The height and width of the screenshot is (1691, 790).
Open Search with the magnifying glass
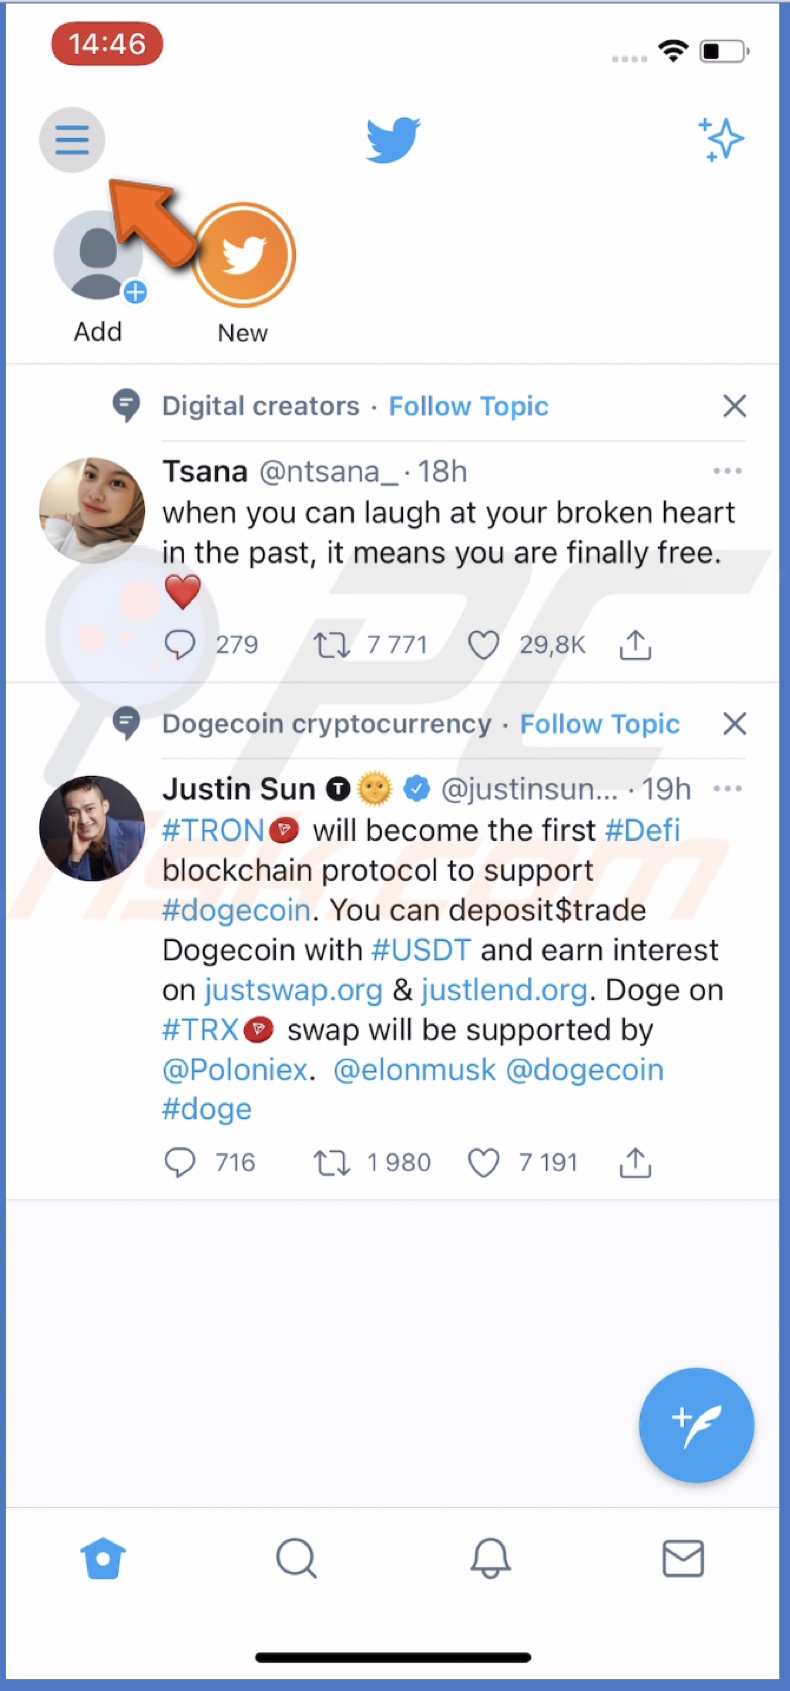296,1557
